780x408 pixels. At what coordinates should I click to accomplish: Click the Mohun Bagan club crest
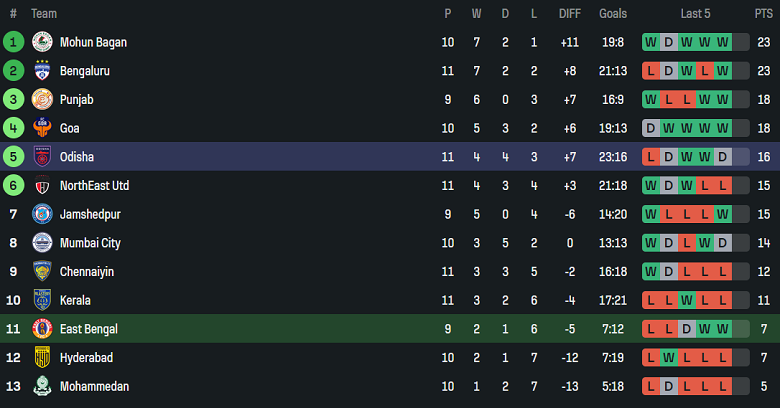pos(42,42)
